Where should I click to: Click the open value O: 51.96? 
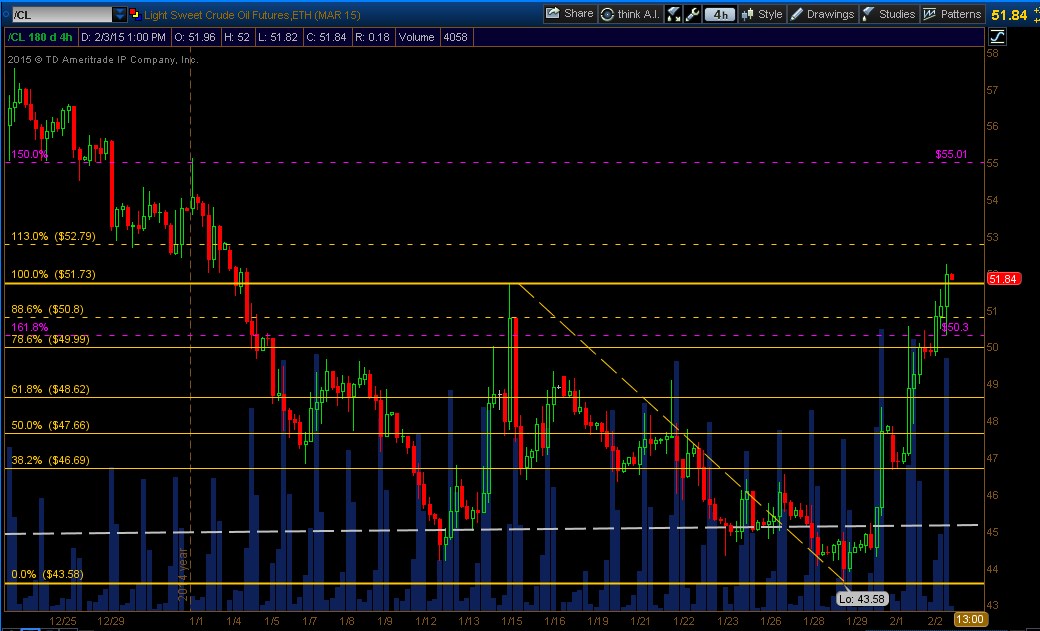(194, 37)
